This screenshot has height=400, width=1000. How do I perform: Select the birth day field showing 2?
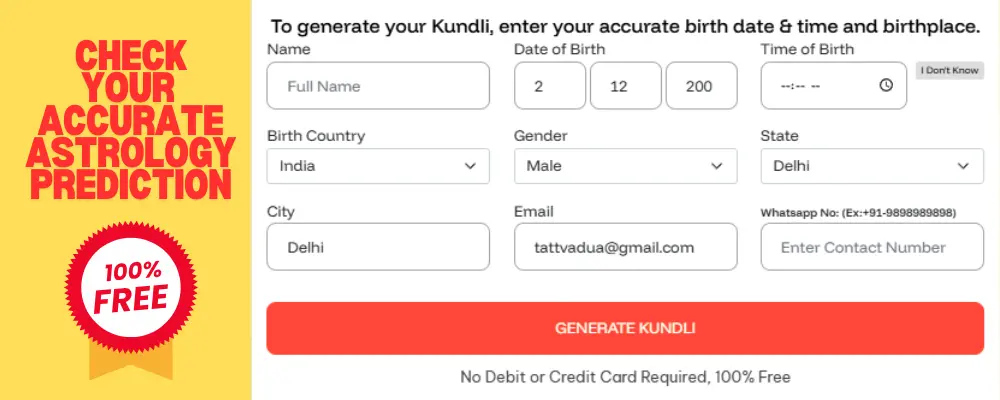pos(550,86)
